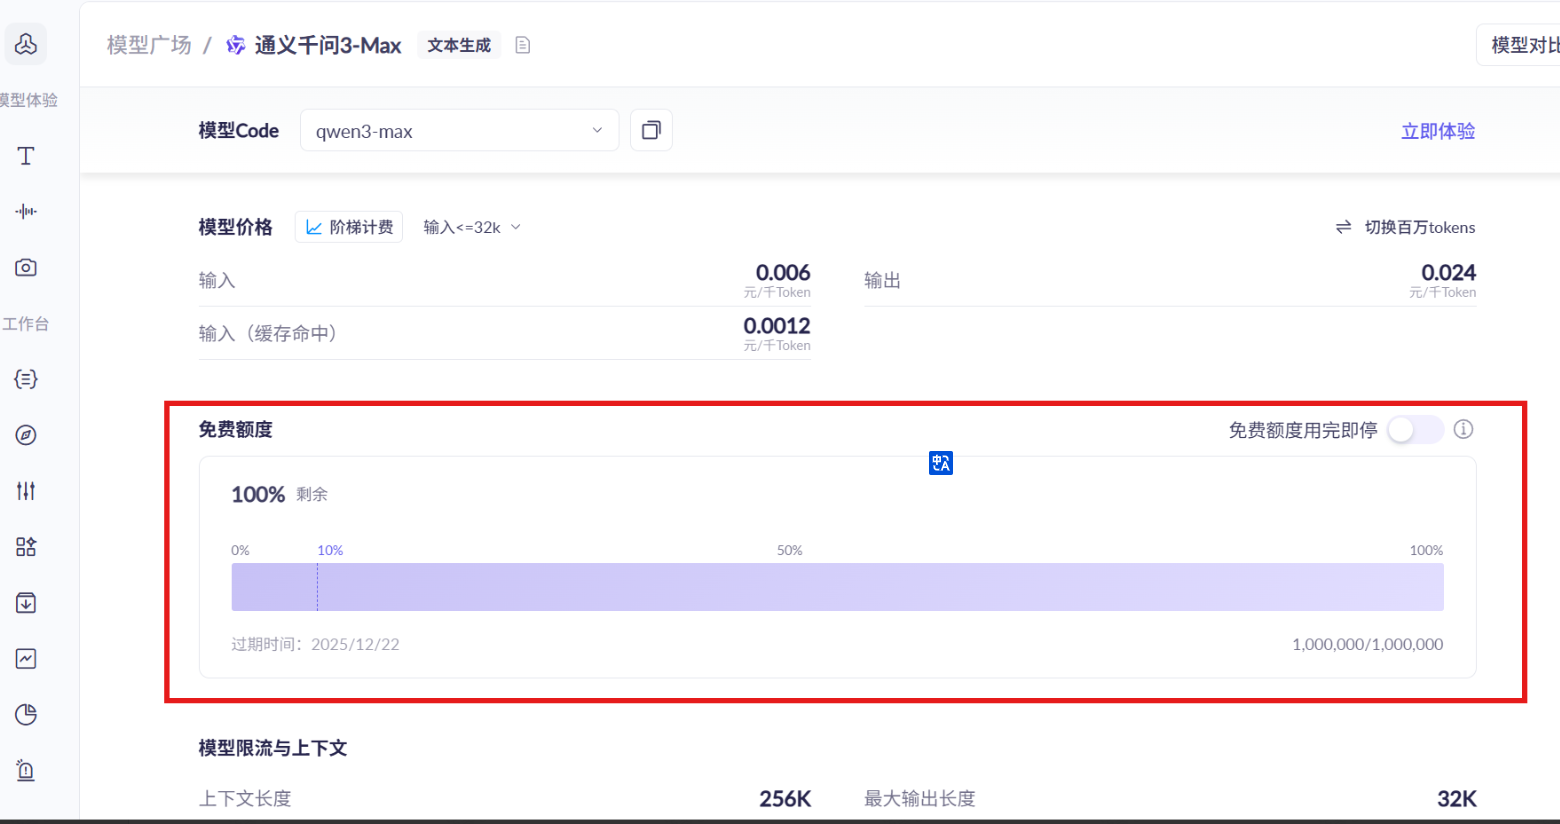The width and height of the screenshot is (1560, 824).
Task: Click the 文本生成 tag
Action: point(459,45)
